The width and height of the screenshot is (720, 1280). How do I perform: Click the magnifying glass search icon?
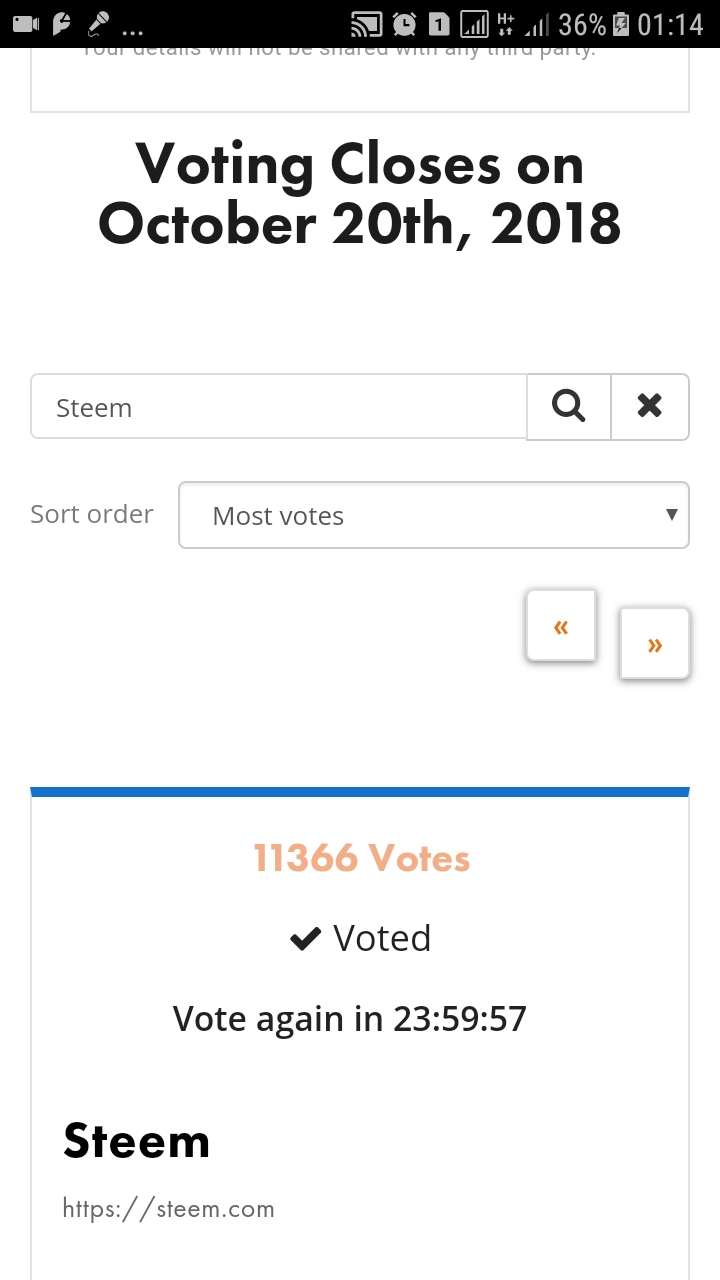click(568, 406)
